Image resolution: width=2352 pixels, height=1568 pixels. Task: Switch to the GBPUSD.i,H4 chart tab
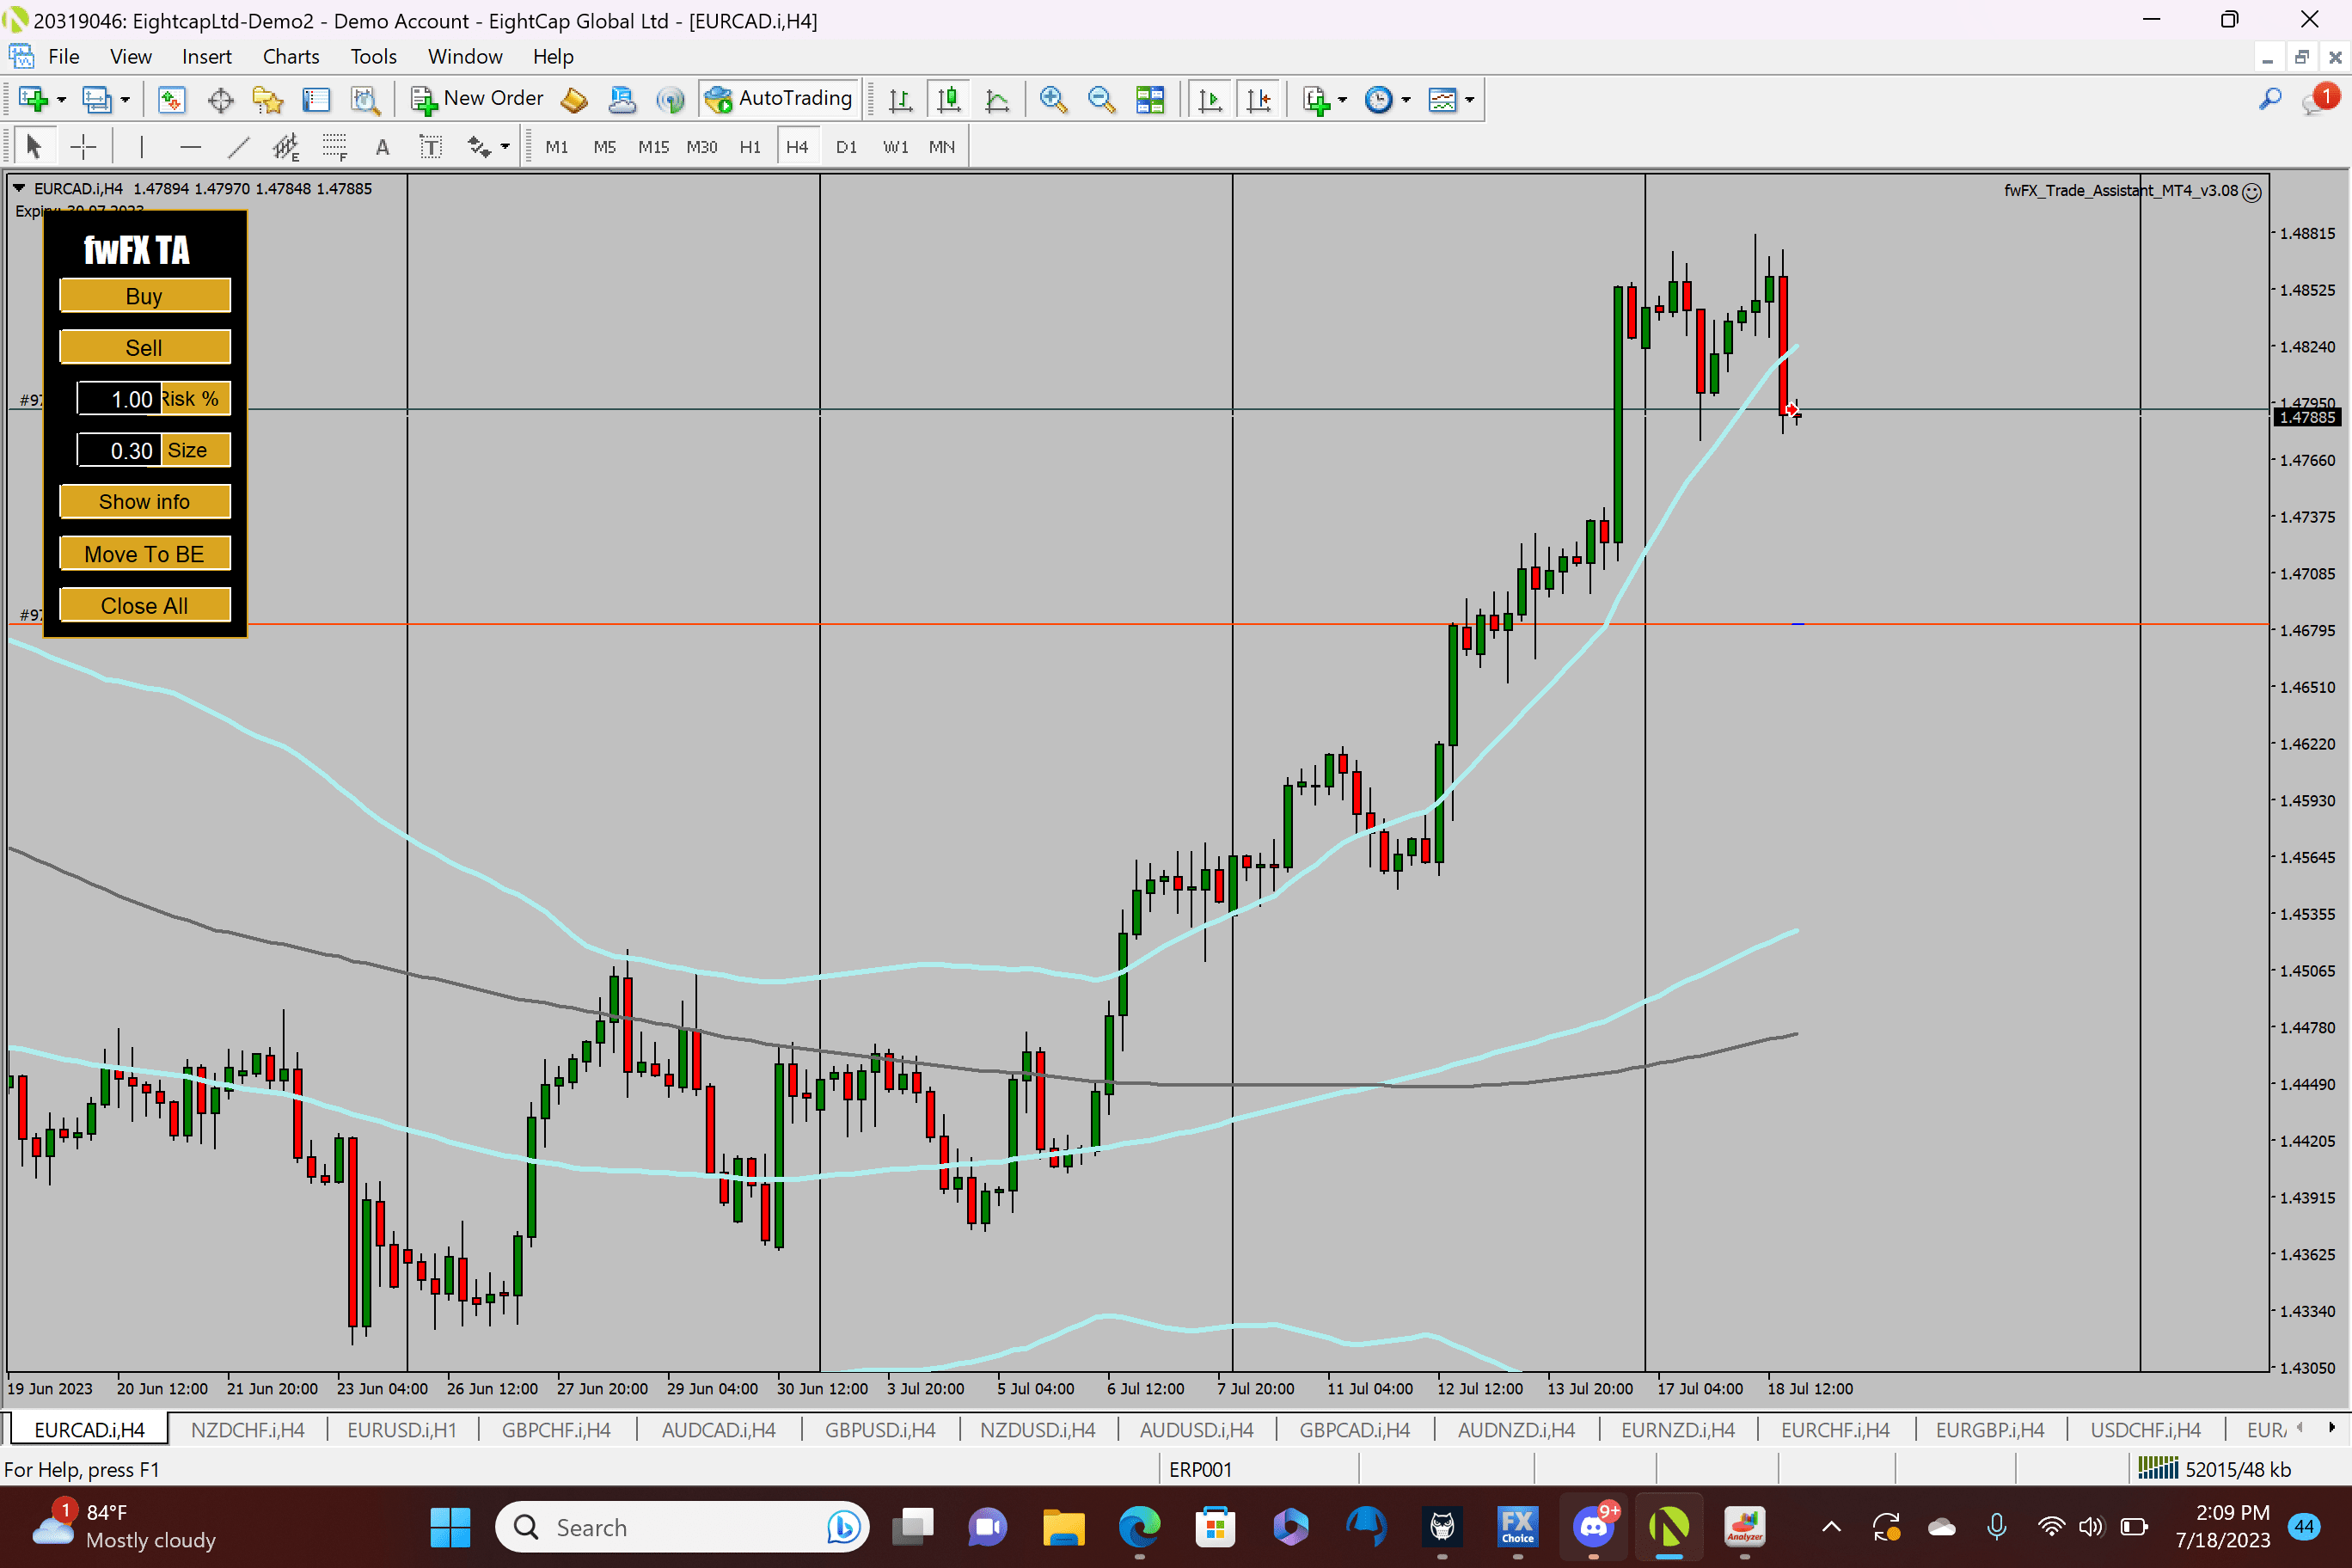(880, 1429)
